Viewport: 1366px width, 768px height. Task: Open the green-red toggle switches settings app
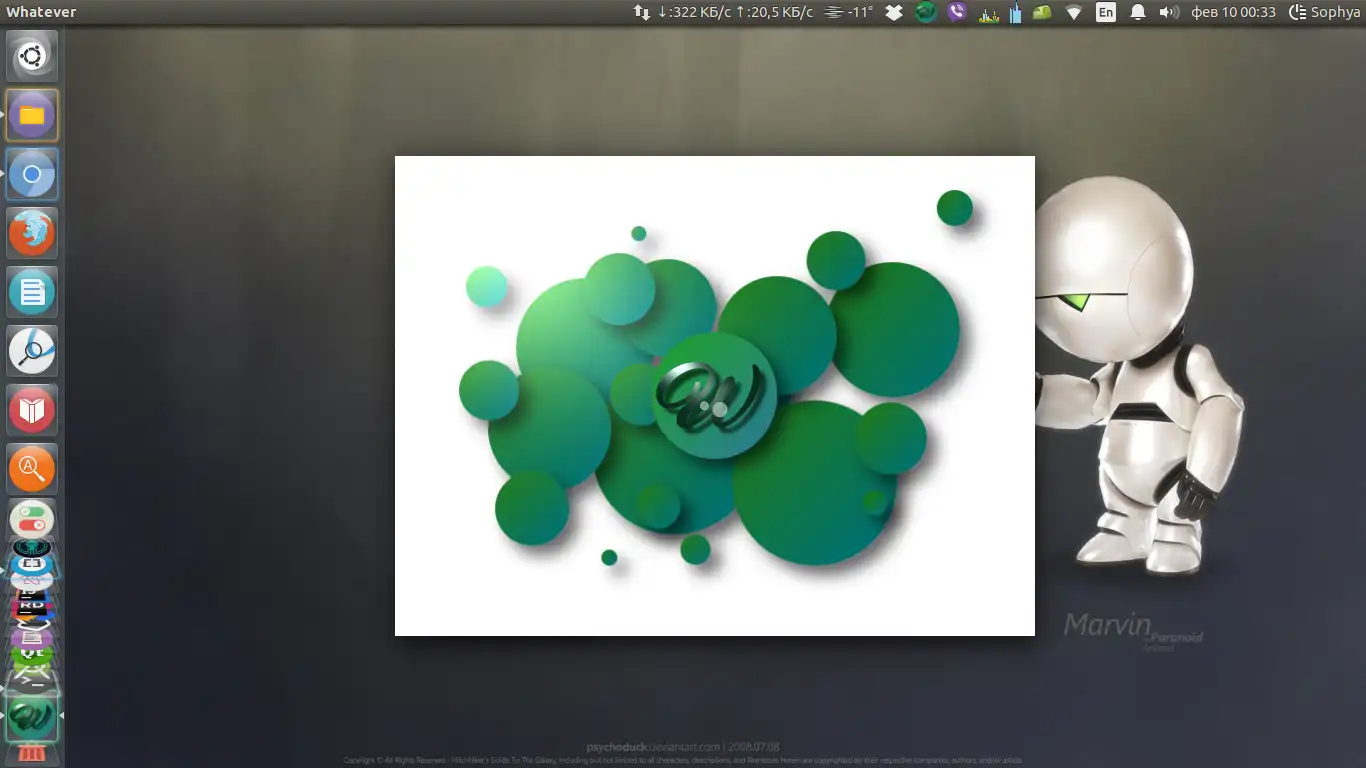32,519
